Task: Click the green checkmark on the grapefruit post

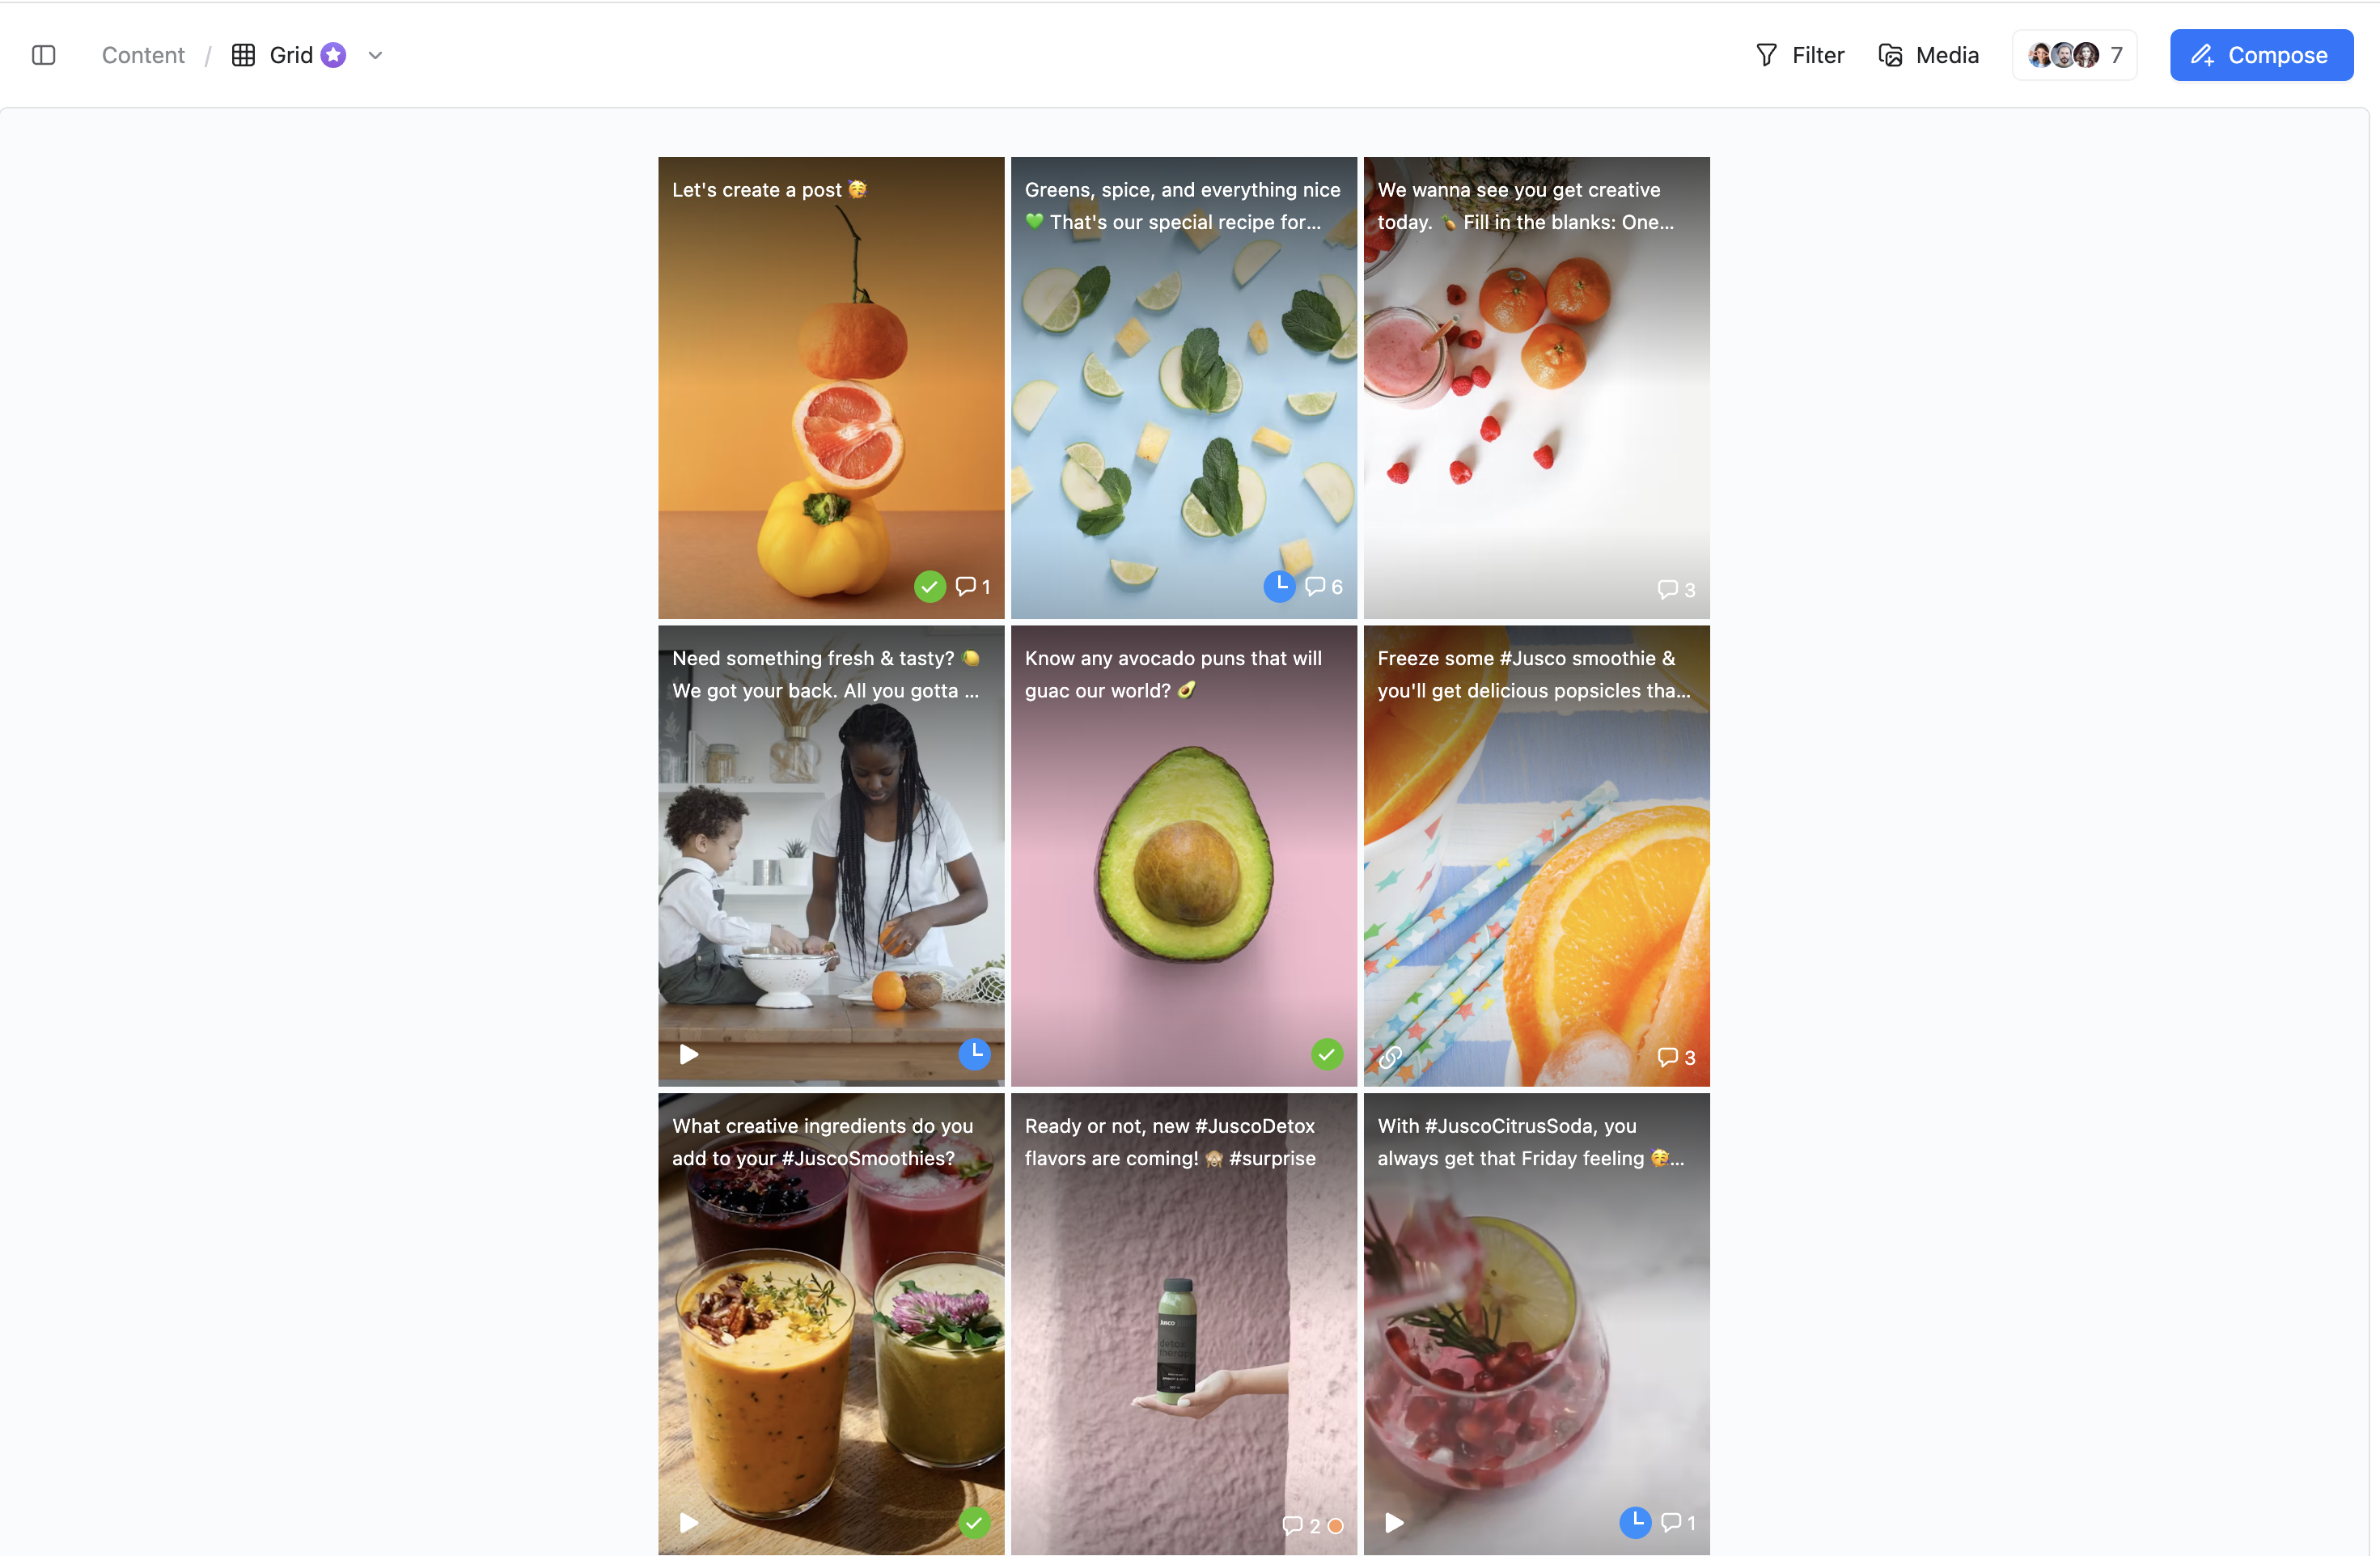Action: 930,586
